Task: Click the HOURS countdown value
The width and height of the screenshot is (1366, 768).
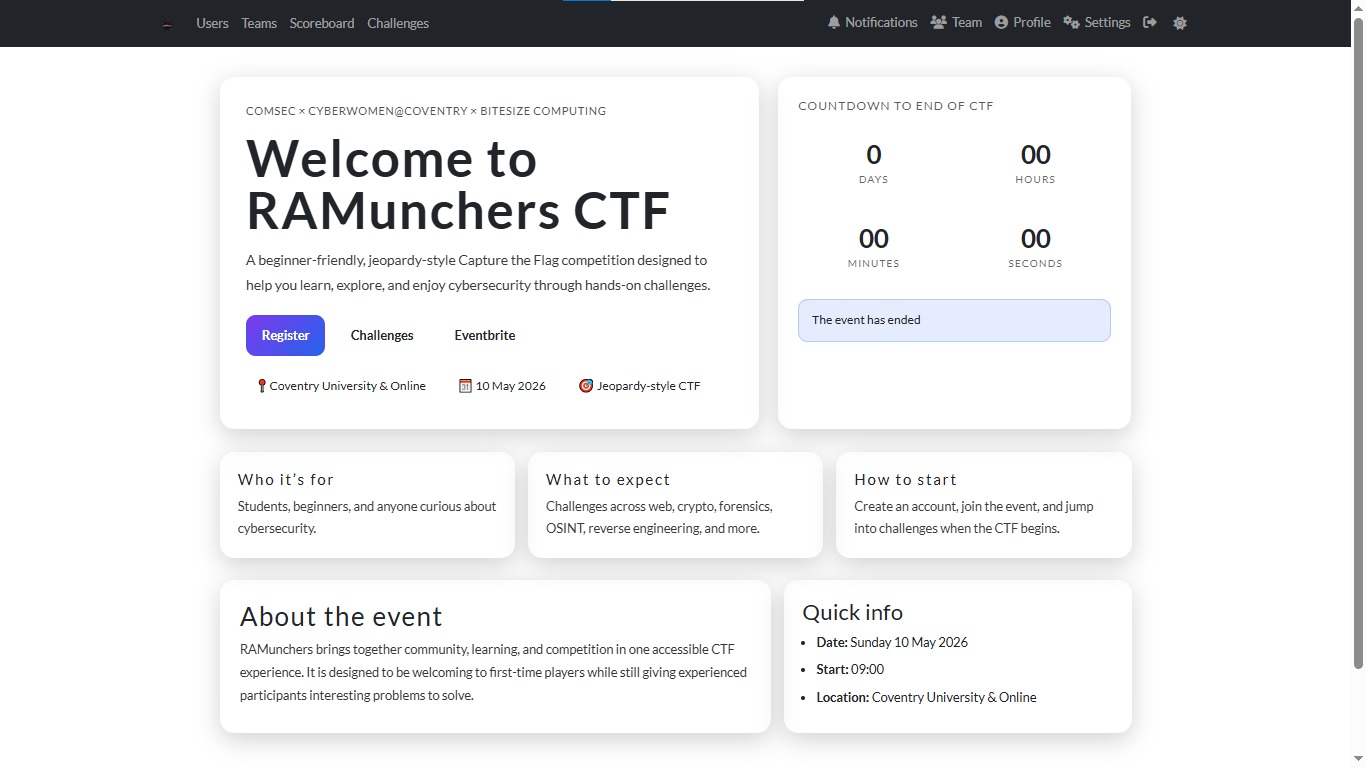Action: 1035,155
